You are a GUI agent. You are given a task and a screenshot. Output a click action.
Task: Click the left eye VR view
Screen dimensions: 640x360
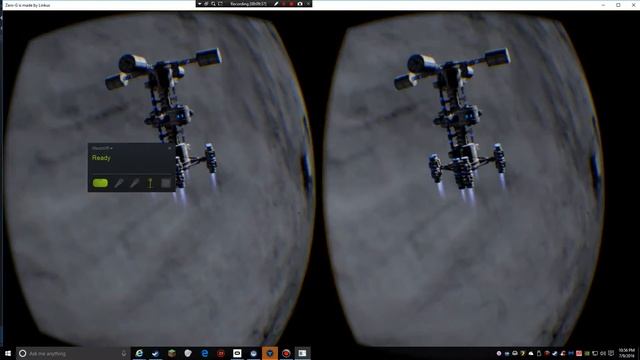(x=159, y=180)
